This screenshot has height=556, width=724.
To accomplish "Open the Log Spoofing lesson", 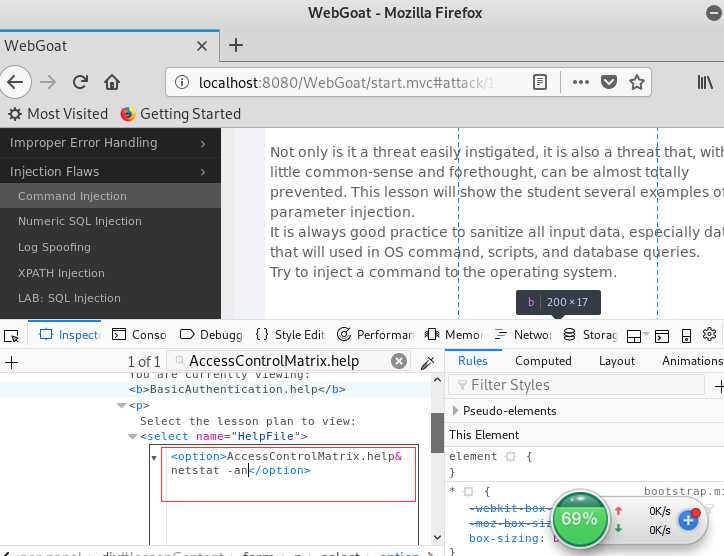I will click(54, 247).
